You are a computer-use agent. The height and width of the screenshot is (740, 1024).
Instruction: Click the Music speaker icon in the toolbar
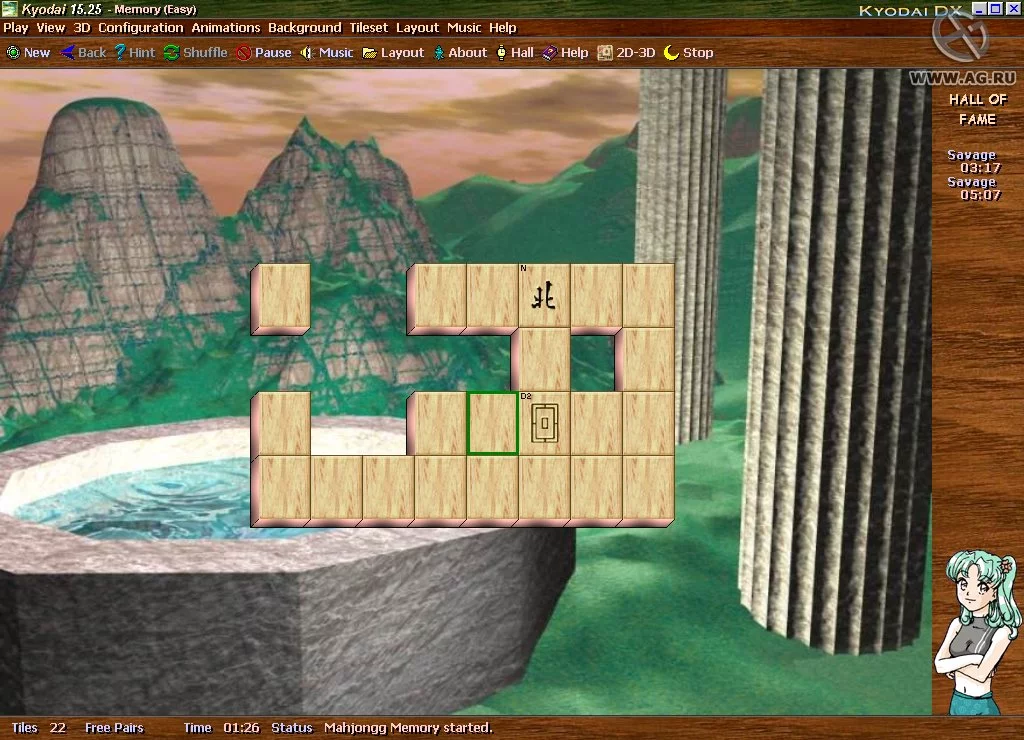tap(306, 53)
